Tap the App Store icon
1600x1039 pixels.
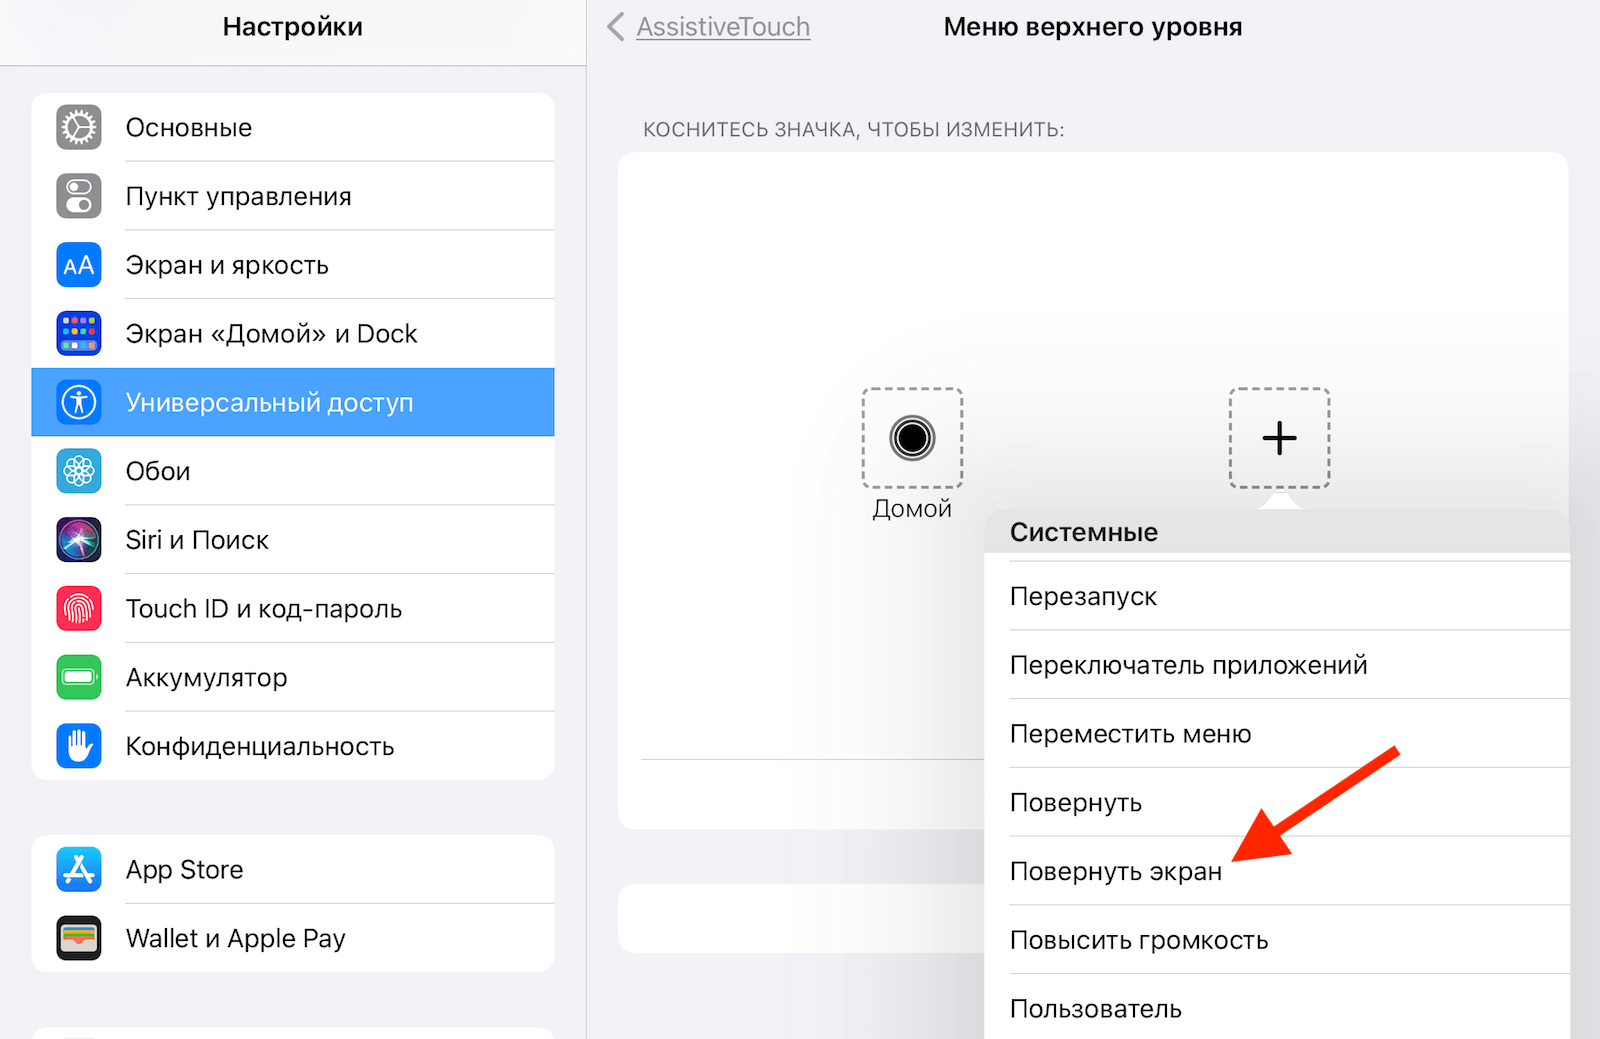pos(79,870)
